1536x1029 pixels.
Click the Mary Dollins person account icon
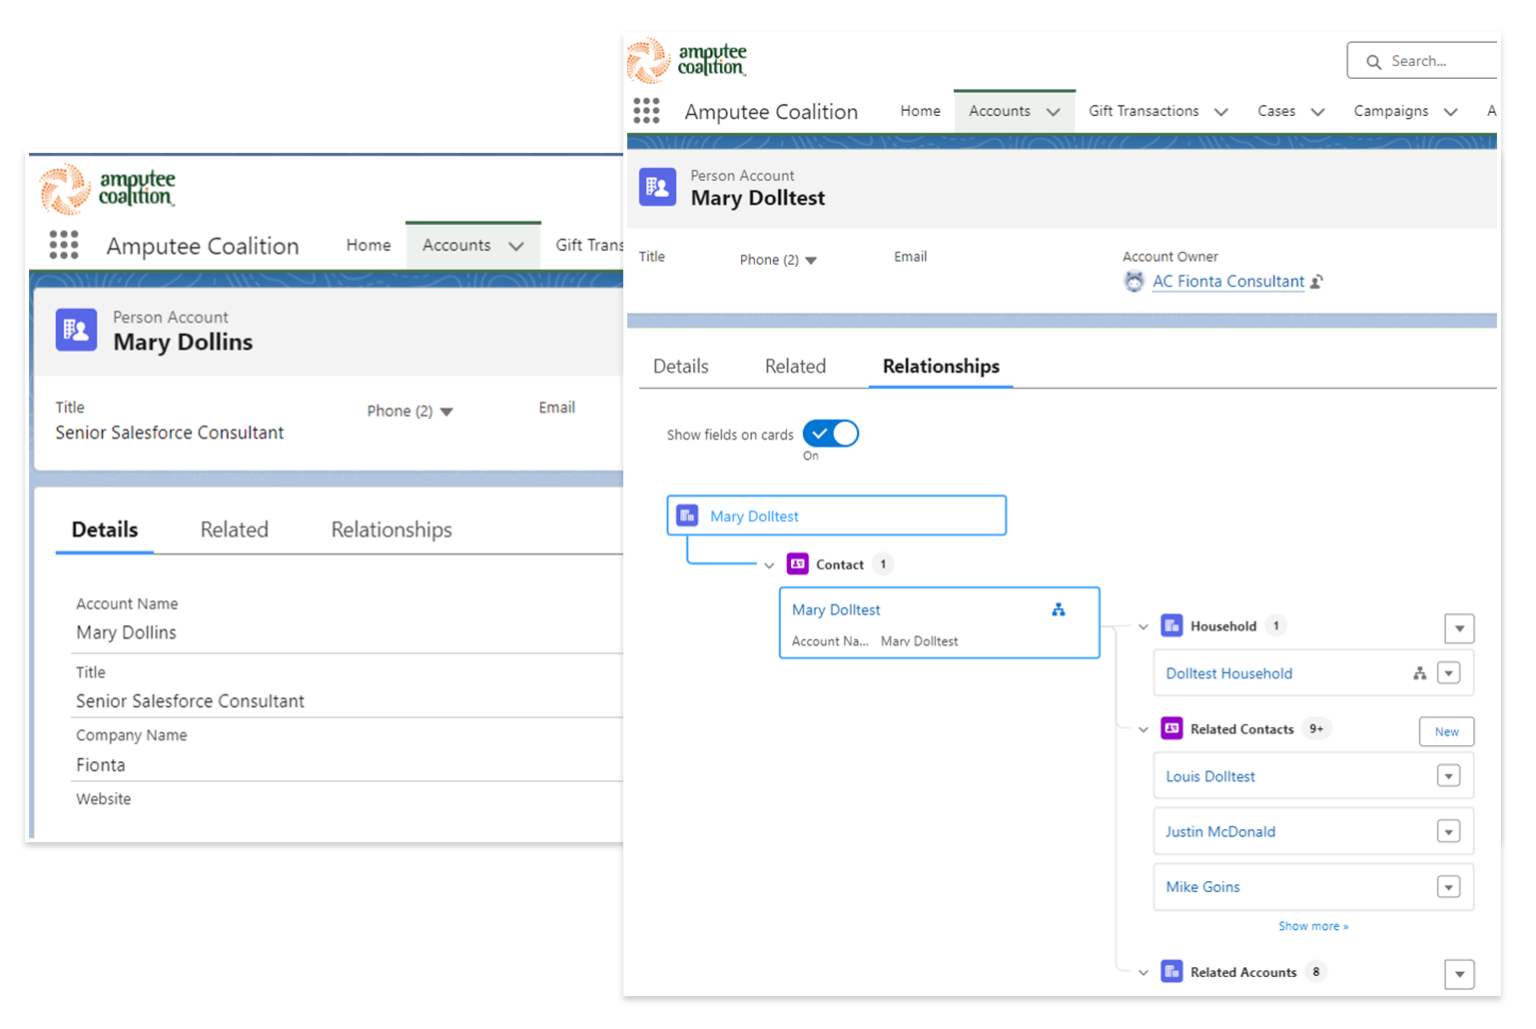coord(76,330)
